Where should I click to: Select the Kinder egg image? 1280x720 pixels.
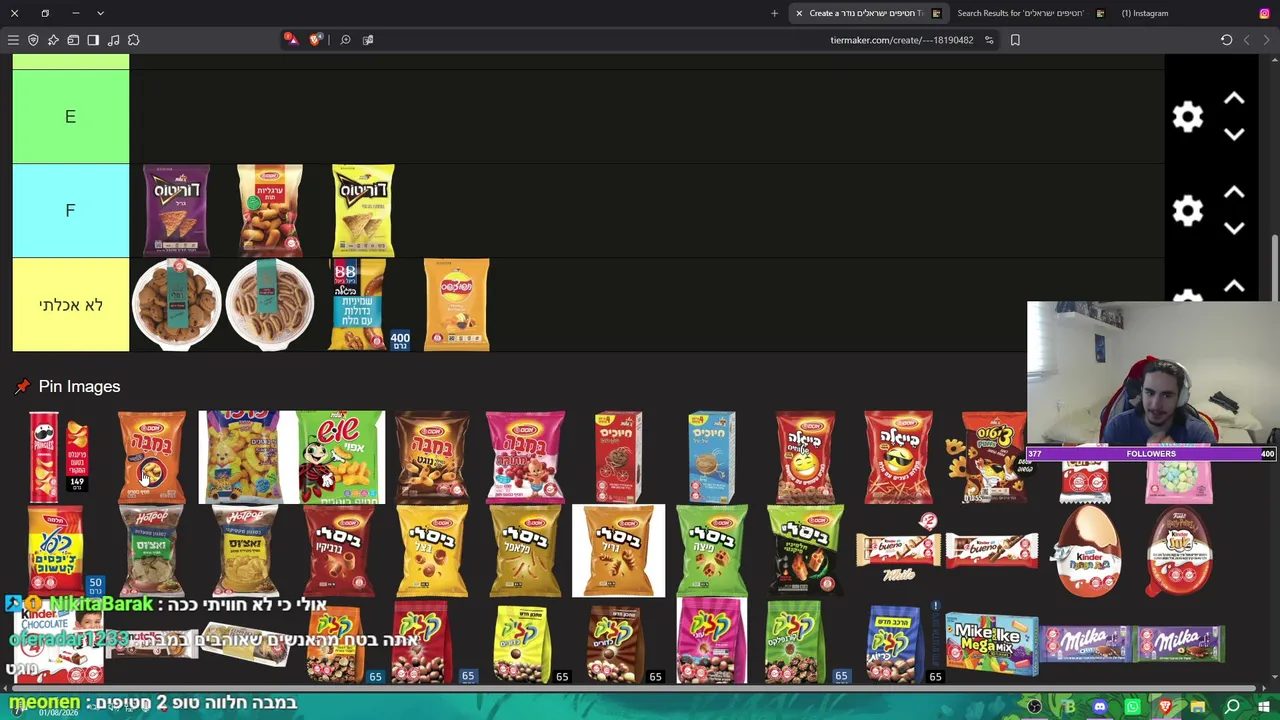tap(1087, 551)
